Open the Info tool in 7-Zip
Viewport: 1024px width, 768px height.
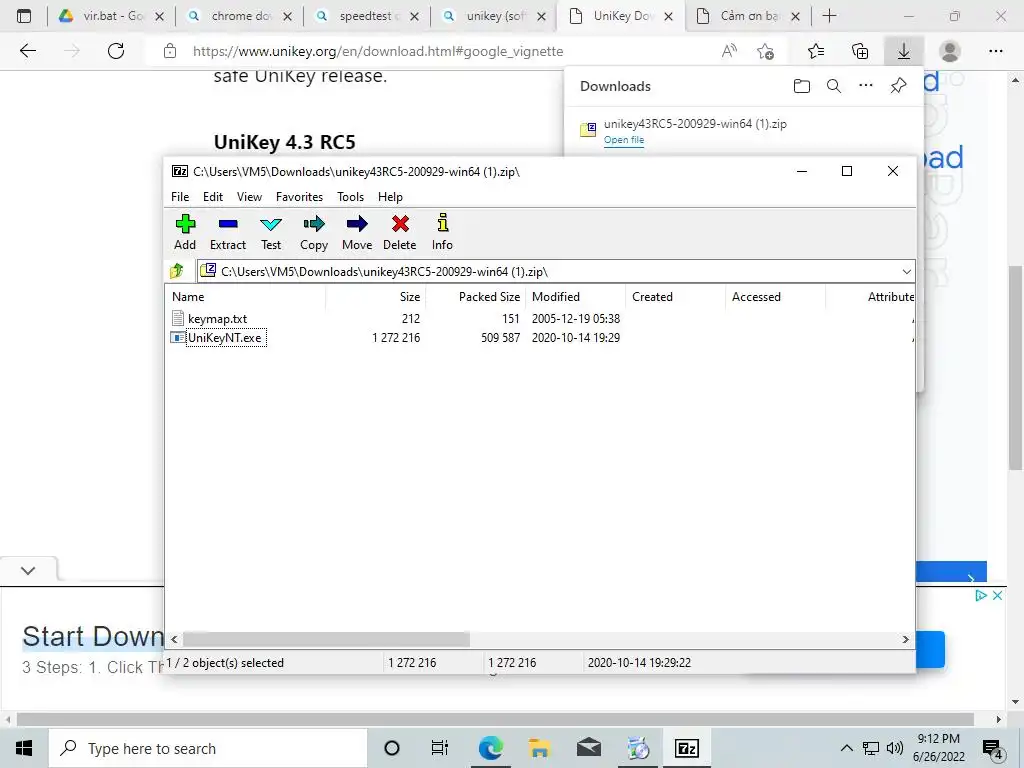point(442,232)
